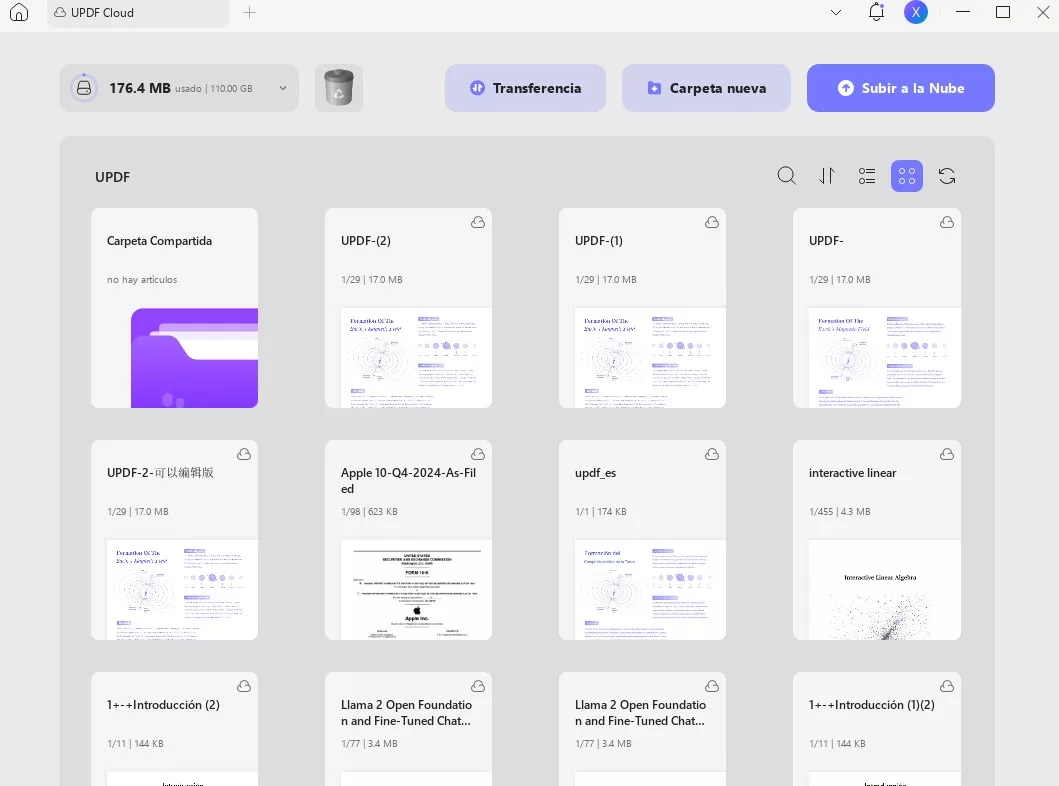Screen dimensions: 1059x786
Task: Open a new tab with plus icon
Action: pos(249,12)
